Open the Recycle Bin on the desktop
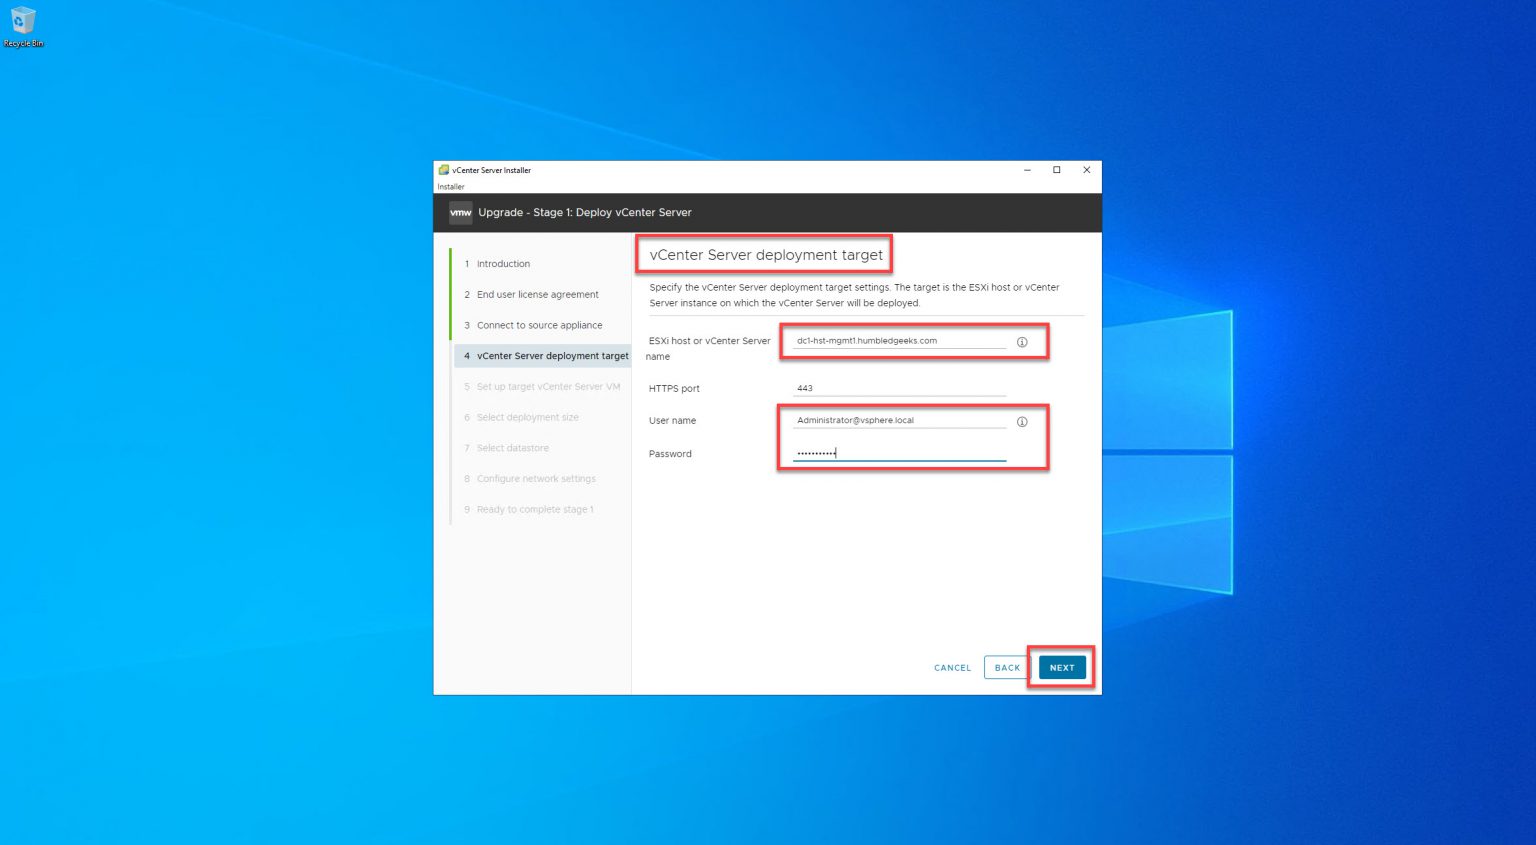The height and width of the screenshot is (845, 1536). 23,22
